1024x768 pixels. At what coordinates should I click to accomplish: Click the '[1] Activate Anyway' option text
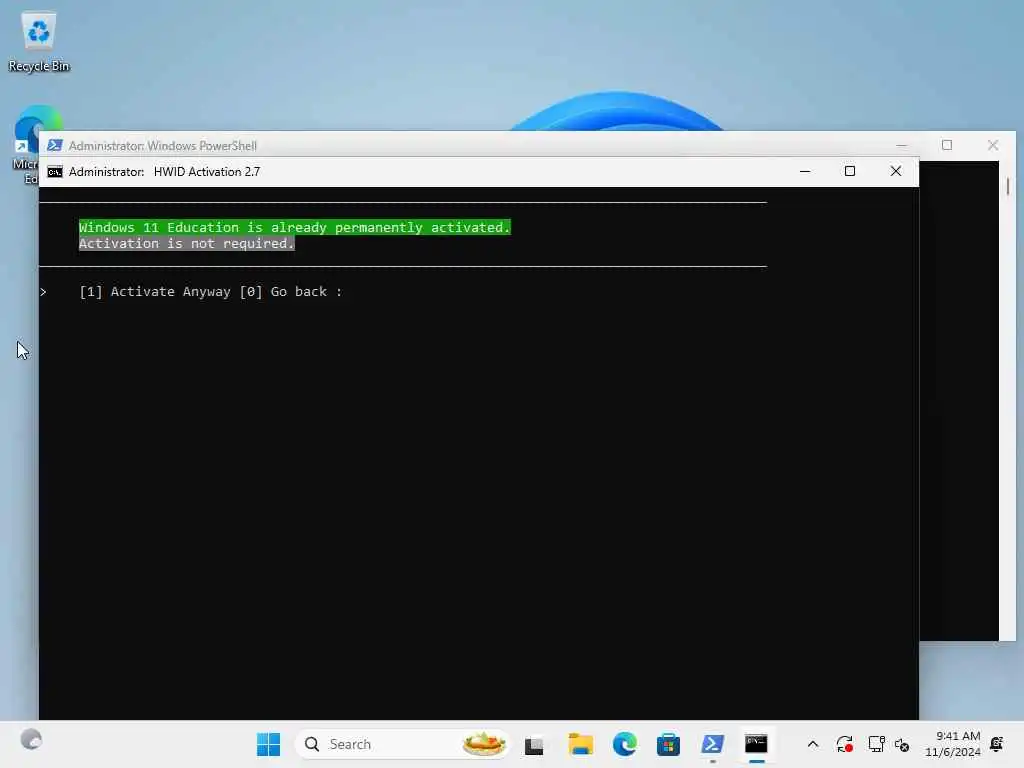[x=155, y=292]
